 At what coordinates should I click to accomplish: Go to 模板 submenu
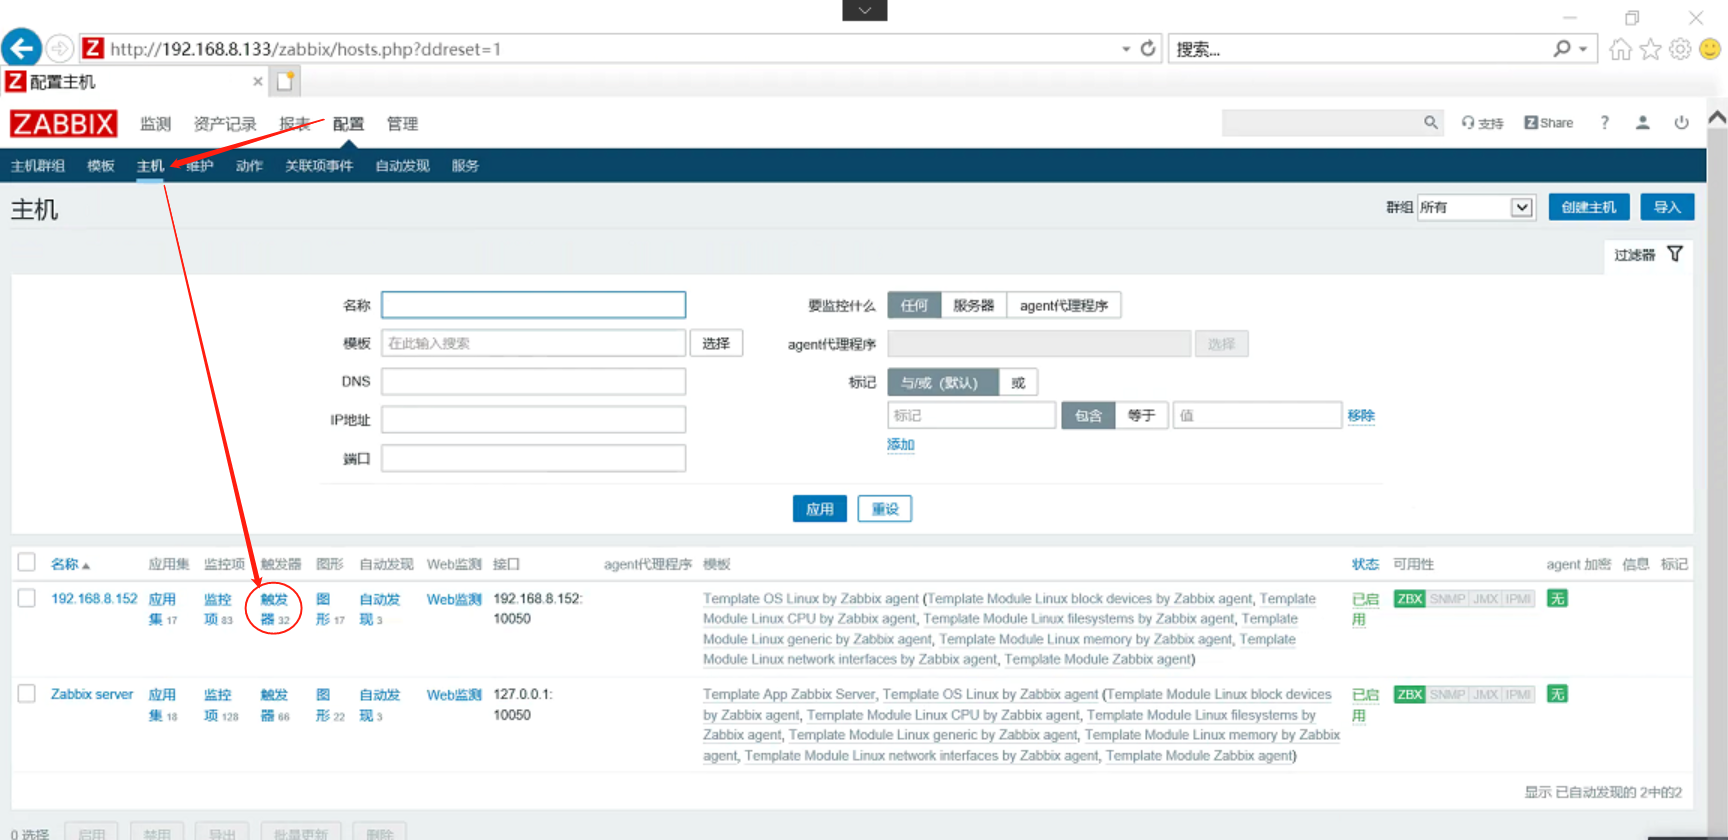[x=101, y=166]
